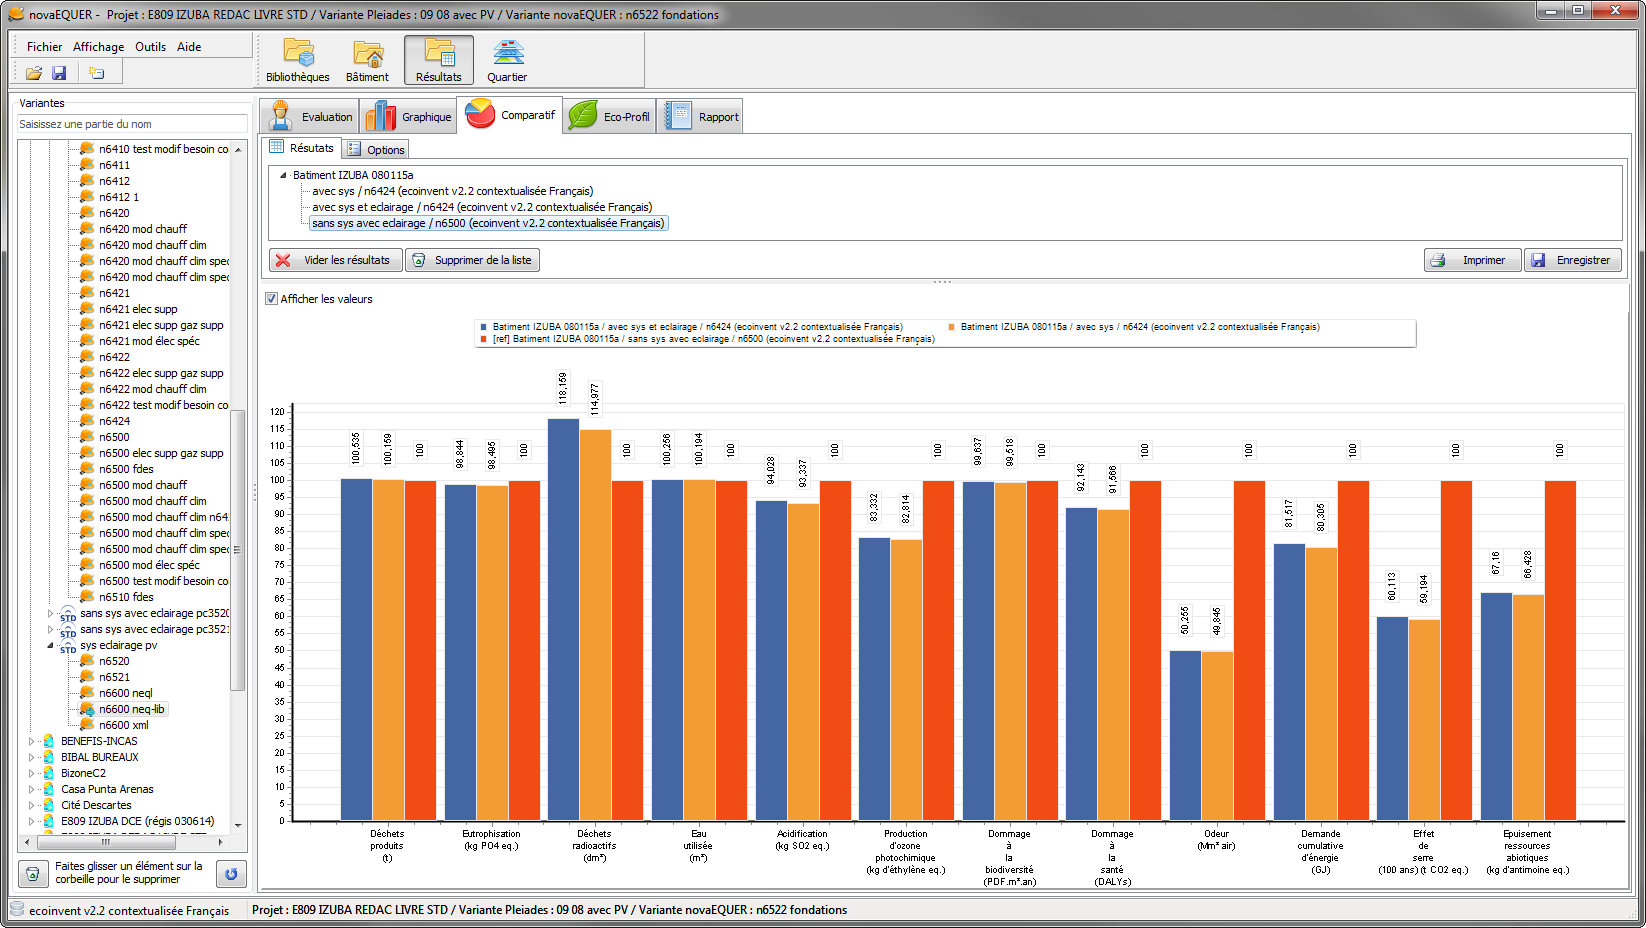The width and height of the screenshot is (1646, 928).
Task: Open the Quartier toolbar icon
Action: tap(507, 60)
